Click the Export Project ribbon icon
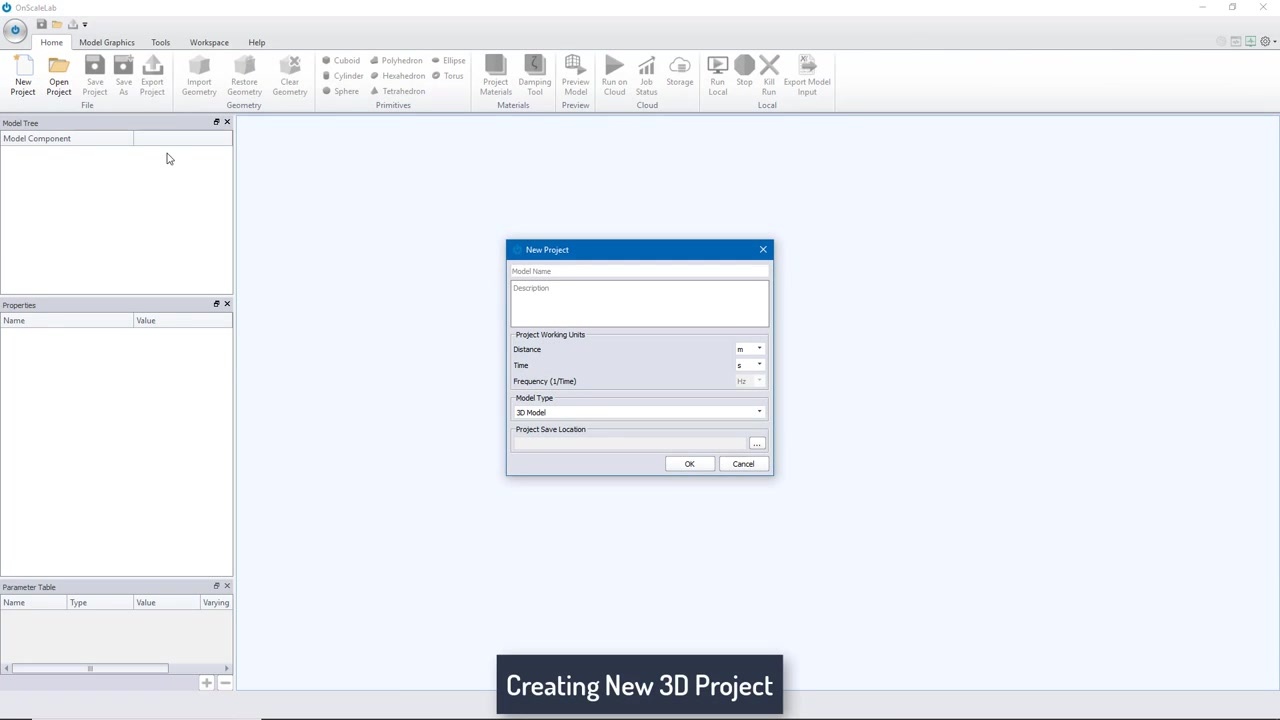Screen dimensions: 1280x720 tap(152, 76)
